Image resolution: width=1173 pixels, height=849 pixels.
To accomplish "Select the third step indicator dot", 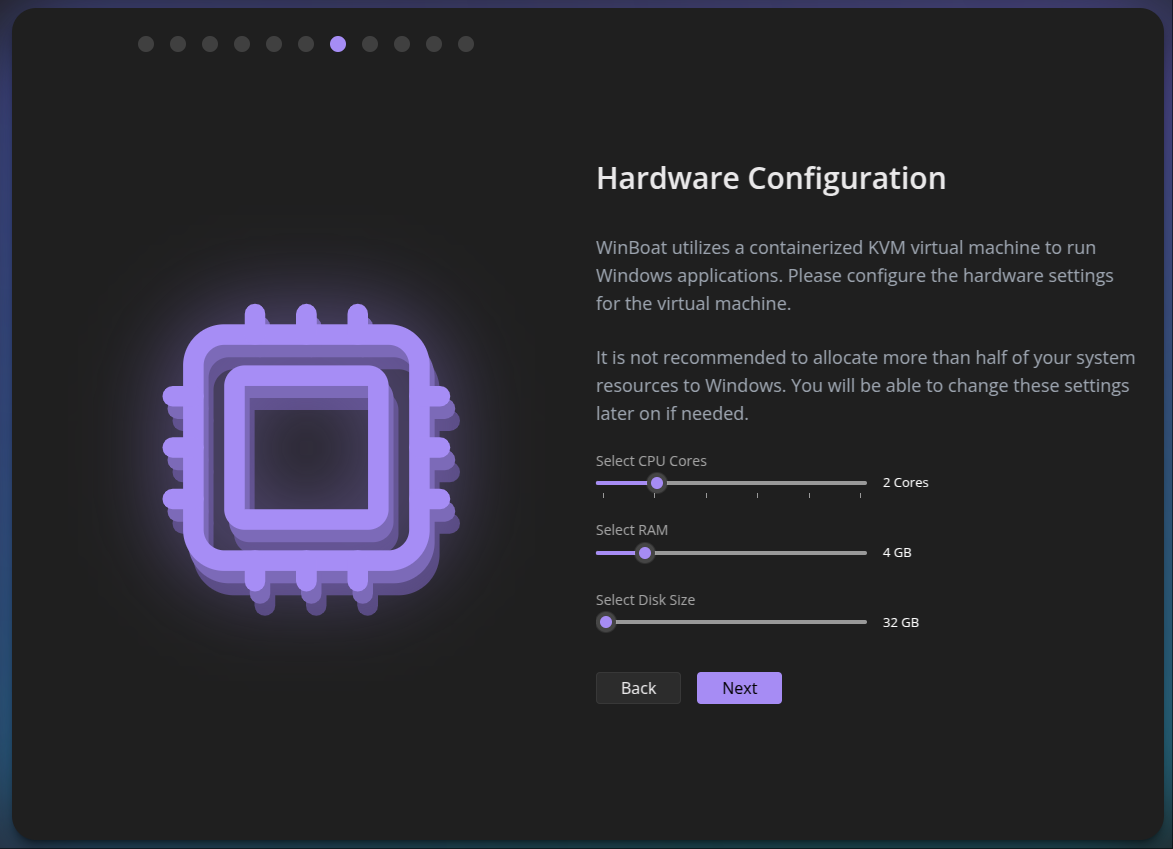I will pyautogui.click(x=210, y=44).
